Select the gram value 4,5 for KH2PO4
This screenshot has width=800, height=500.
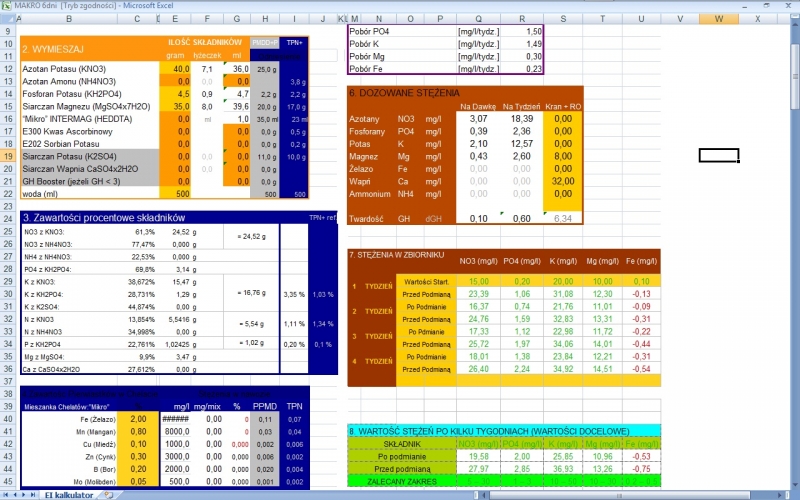[175, 94]
